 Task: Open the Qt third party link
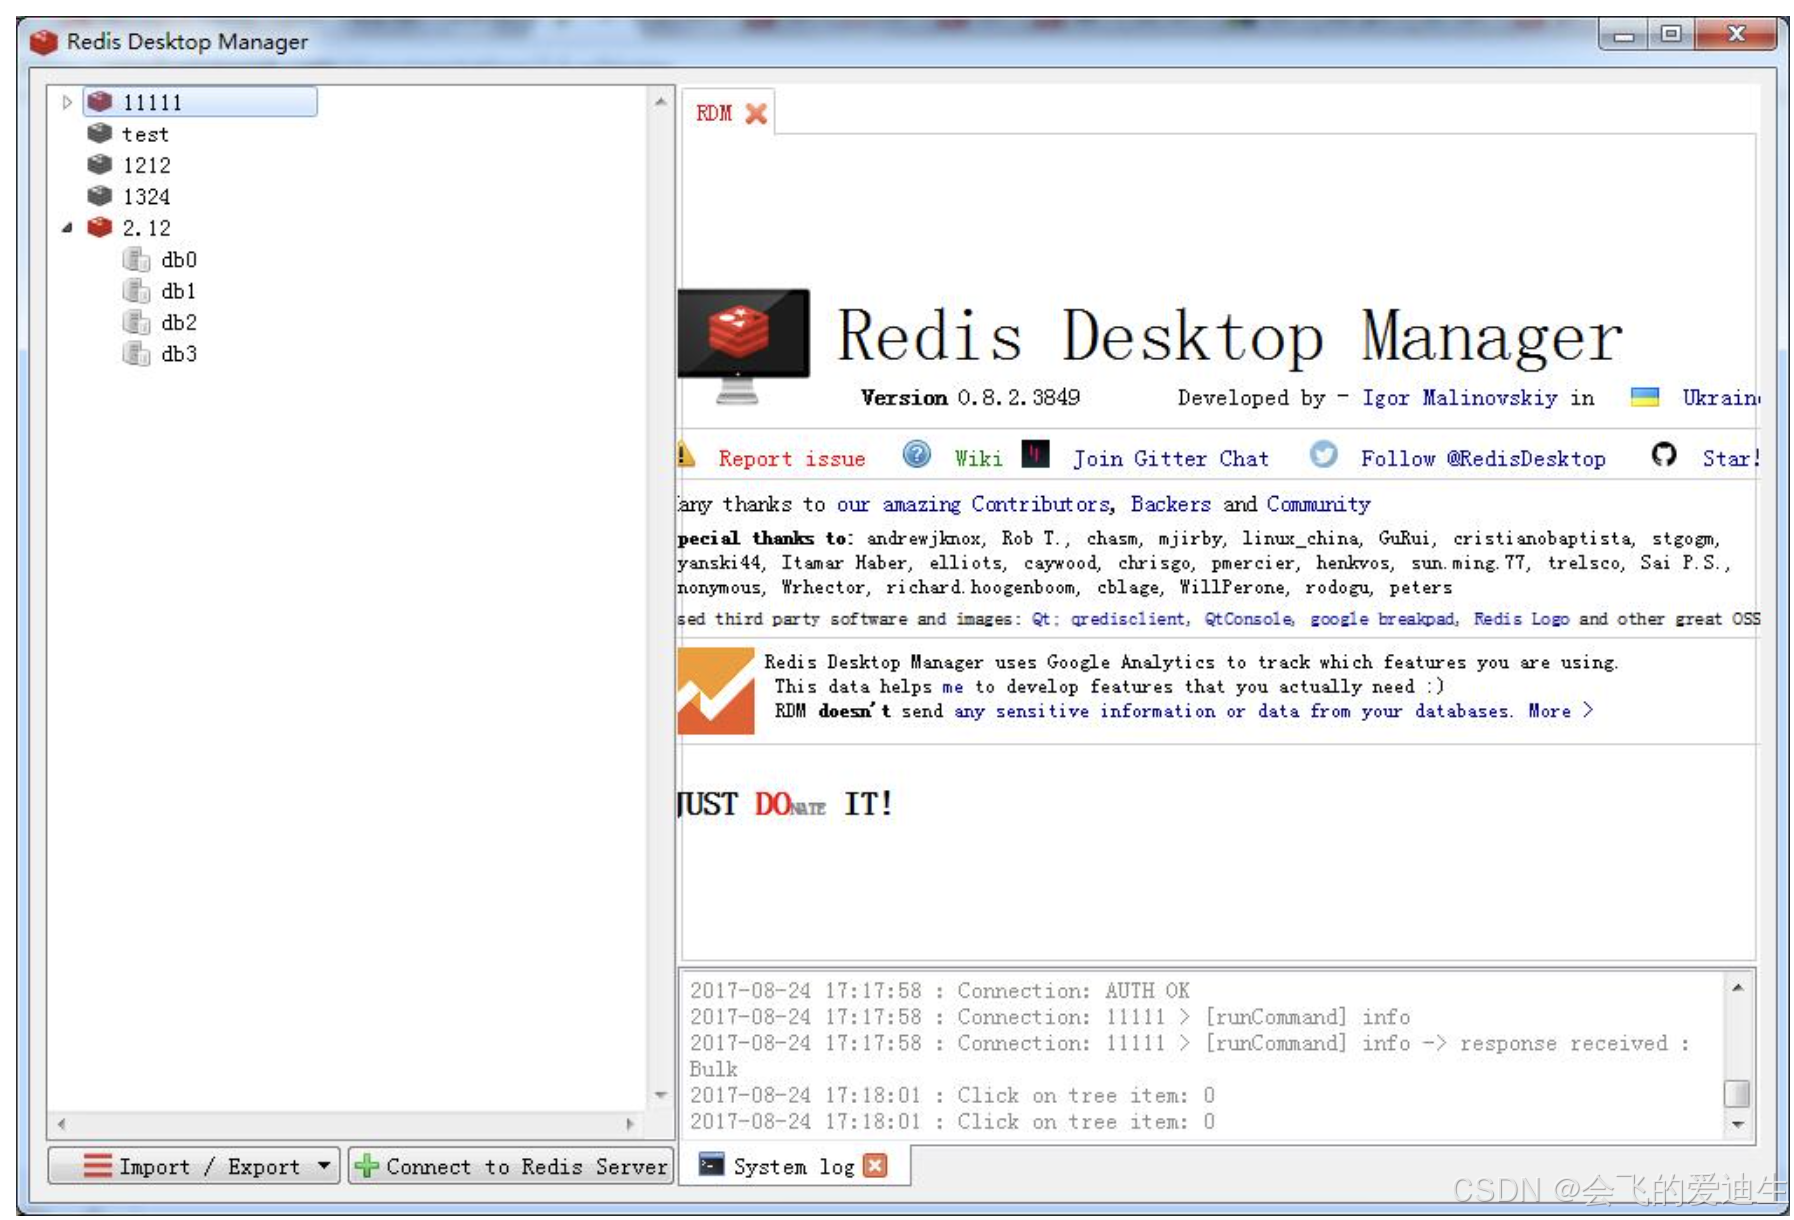click(x=1042, y=619)
